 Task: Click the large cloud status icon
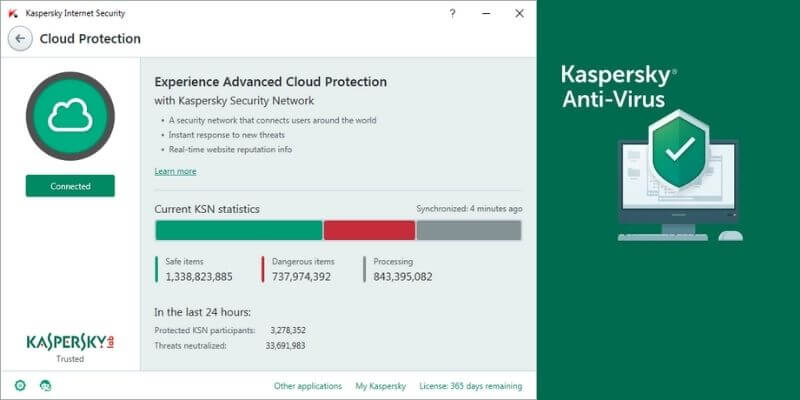point(70,116)
